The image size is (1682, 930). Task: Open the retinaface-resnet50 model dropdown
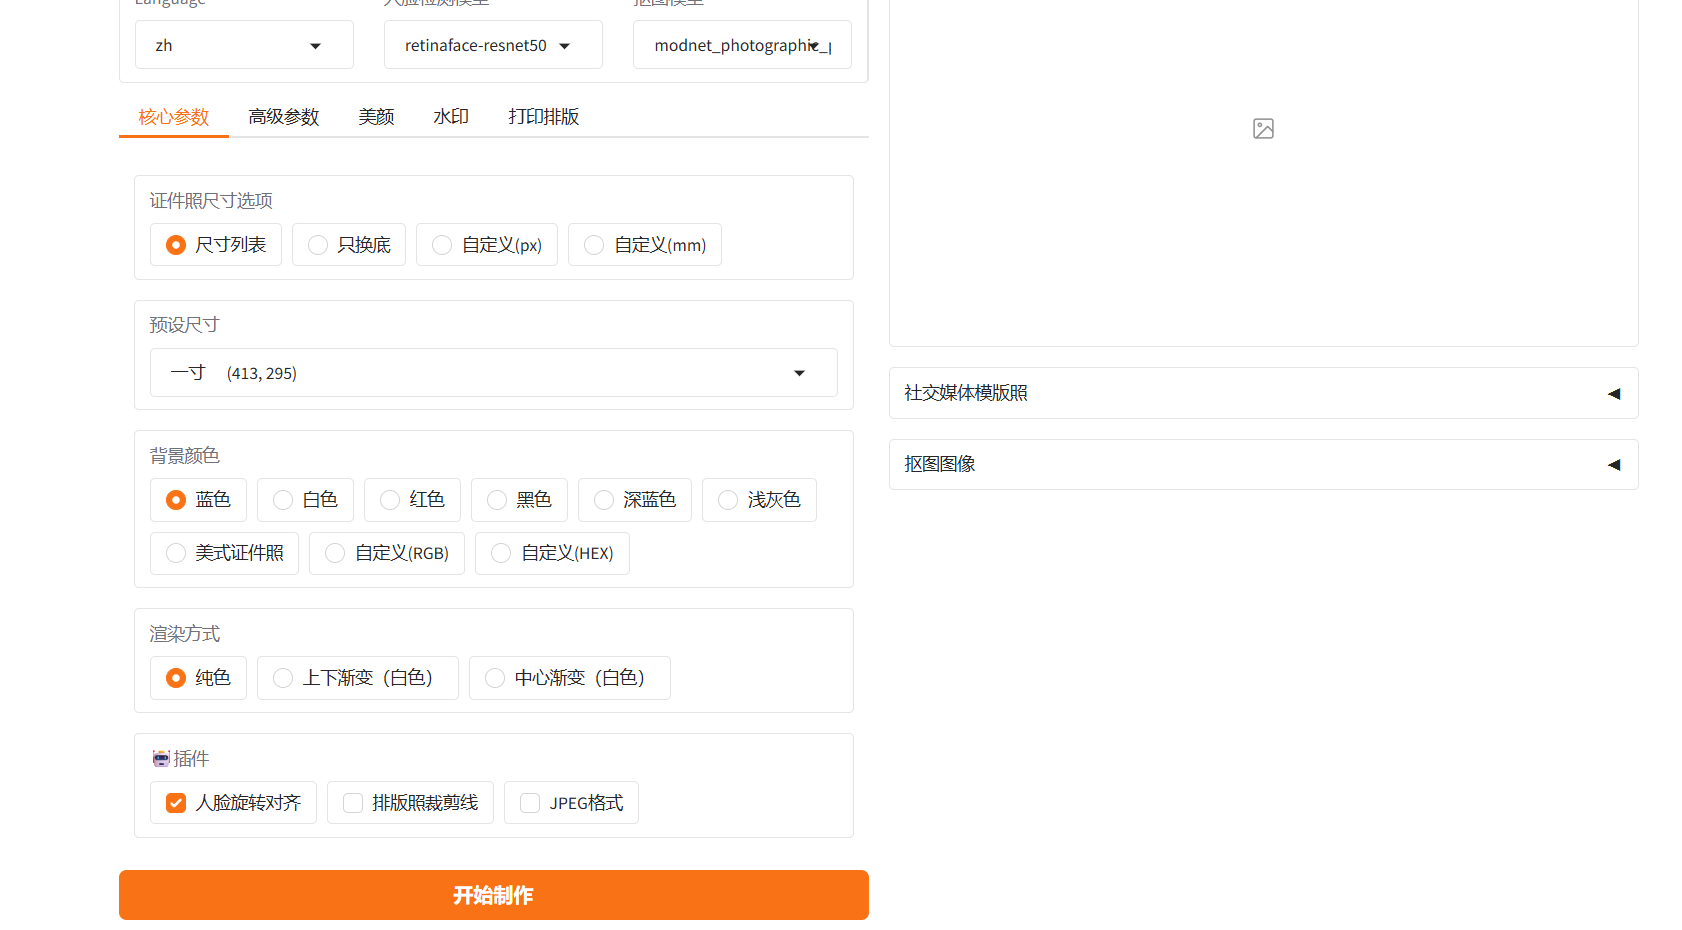(492, 46)
